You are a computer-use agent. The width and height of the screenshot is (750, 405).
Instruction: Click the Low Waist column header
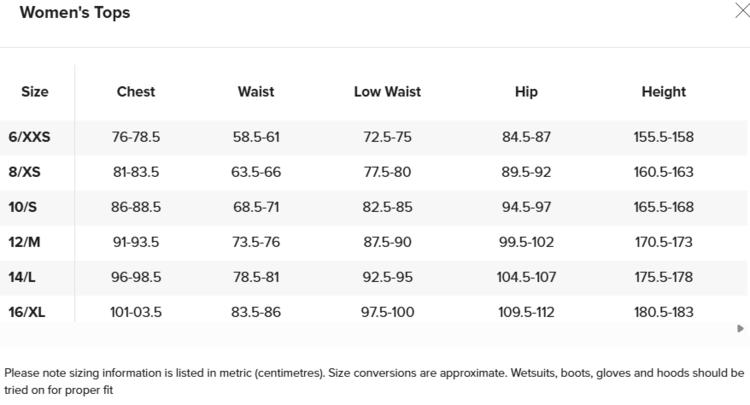pos(387,91)
